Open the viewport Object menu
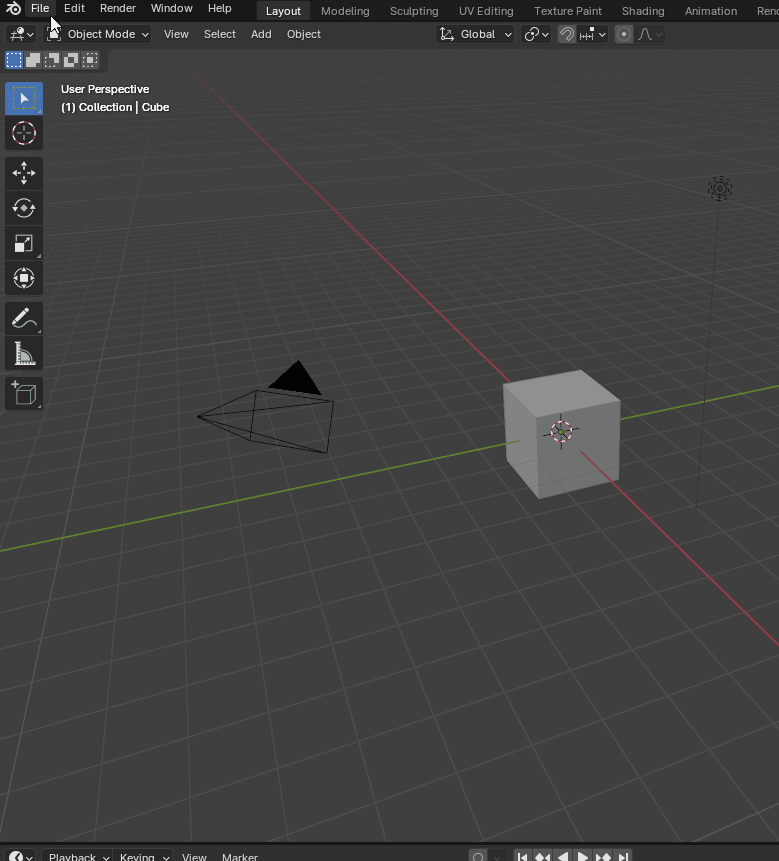This screenshot has height=861, width=779. pos(304,34)
